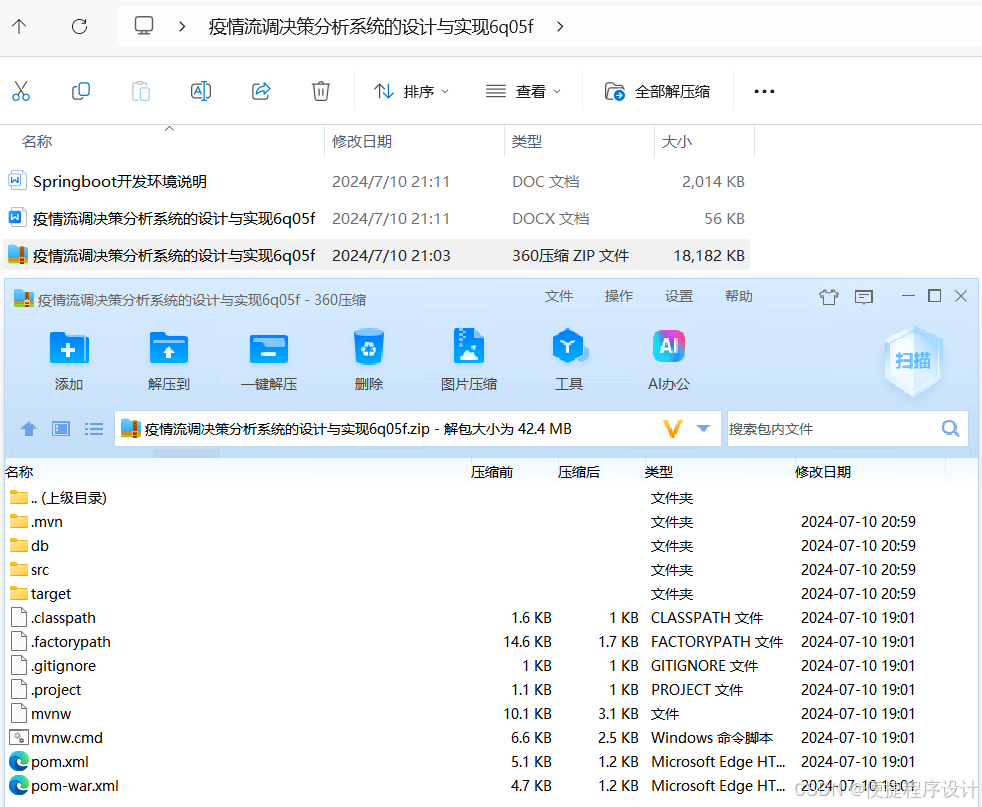Sort Explorer list by 大小 column

click(677, 141)
